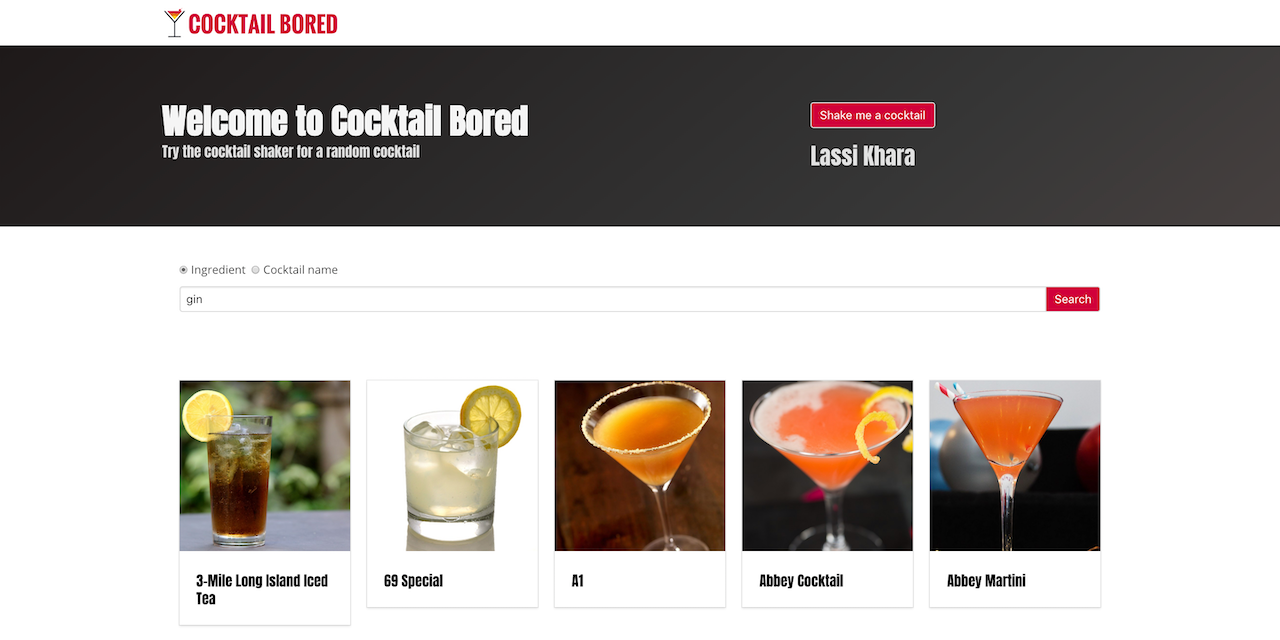Select the Cocktail name radio button
Viewport: 1280px width, 640px height.
click(x=256, y=270)
